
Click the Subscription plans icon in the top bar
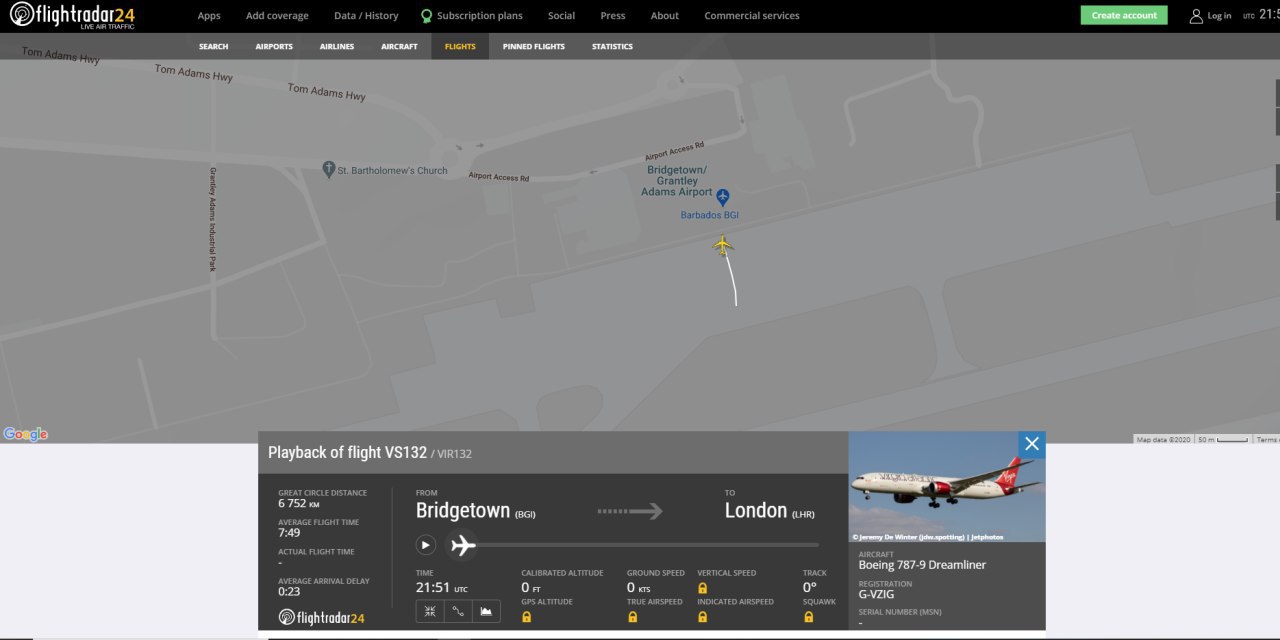[x=427, y=16]
